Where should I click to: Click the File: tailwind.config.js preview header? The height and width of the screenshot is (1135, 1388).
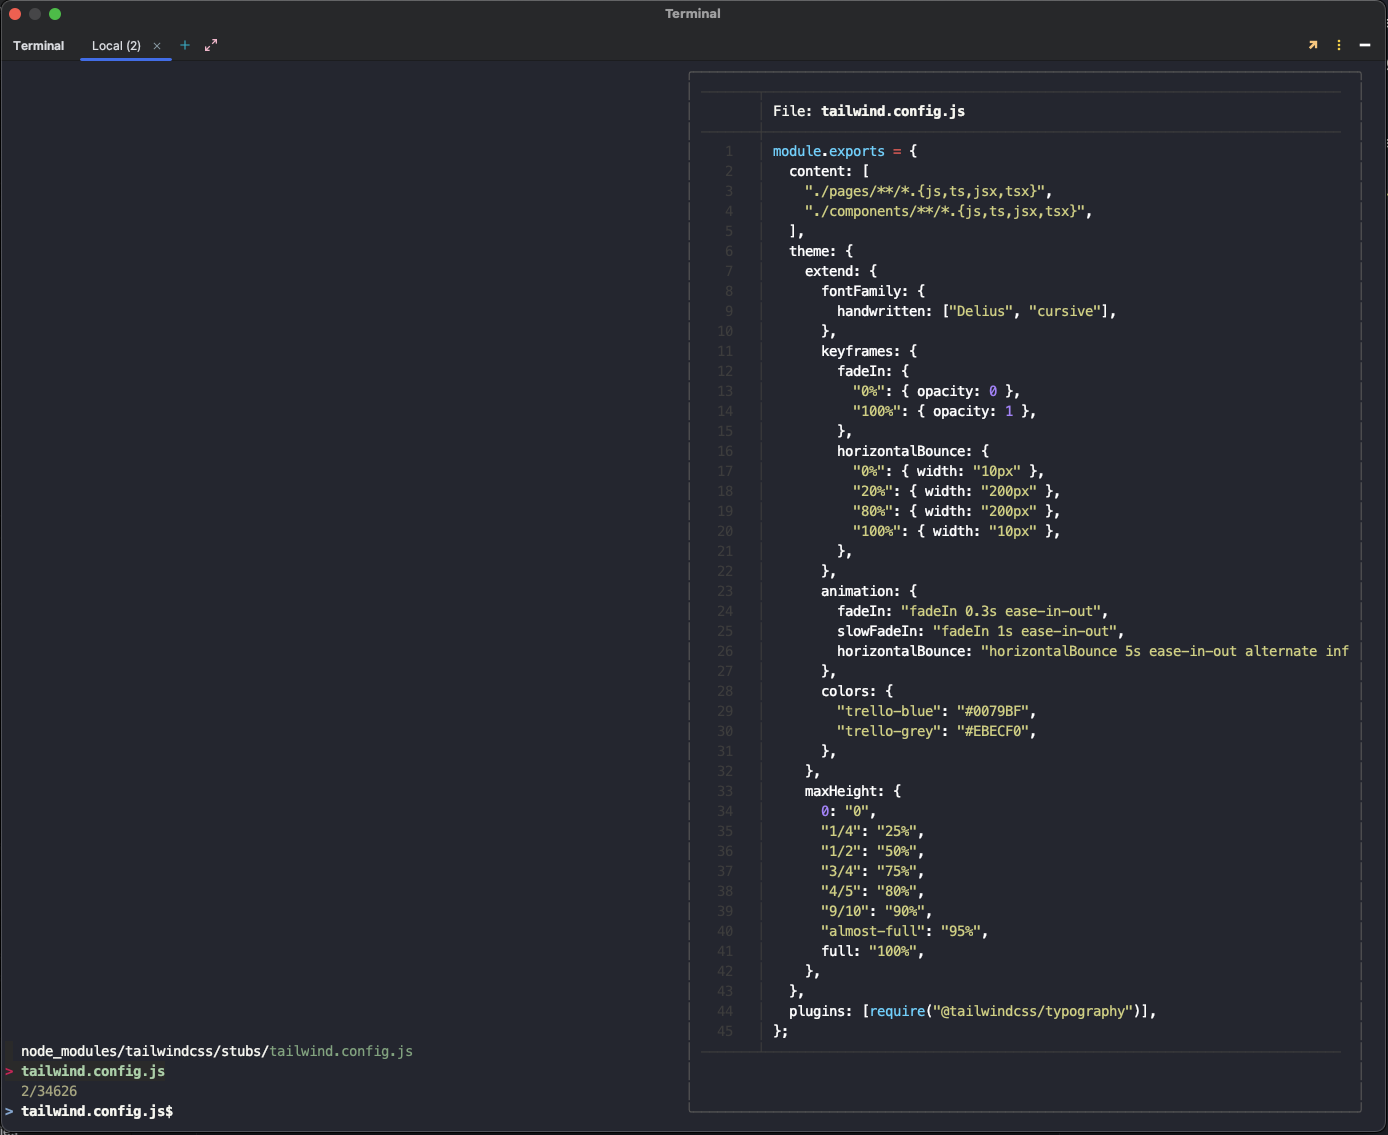pos(869,111)
